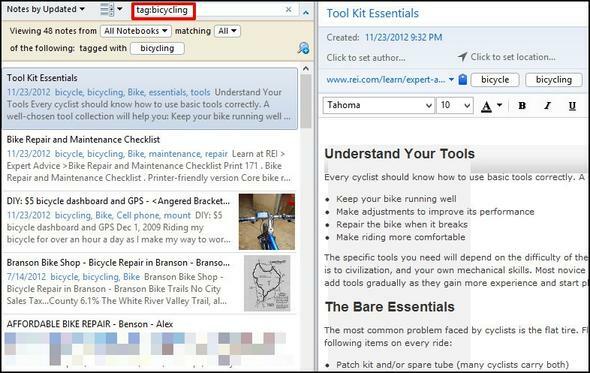Click the blue tag icon
Screen dimensions: 590x373
pos(463,79)
